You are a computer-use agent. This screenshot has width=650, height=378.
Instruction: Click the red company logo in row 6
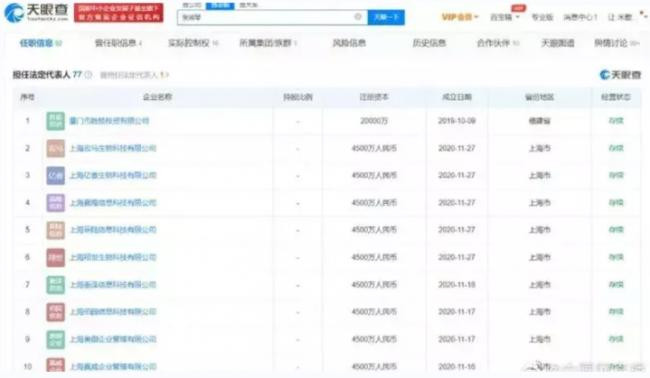[56, 257]
